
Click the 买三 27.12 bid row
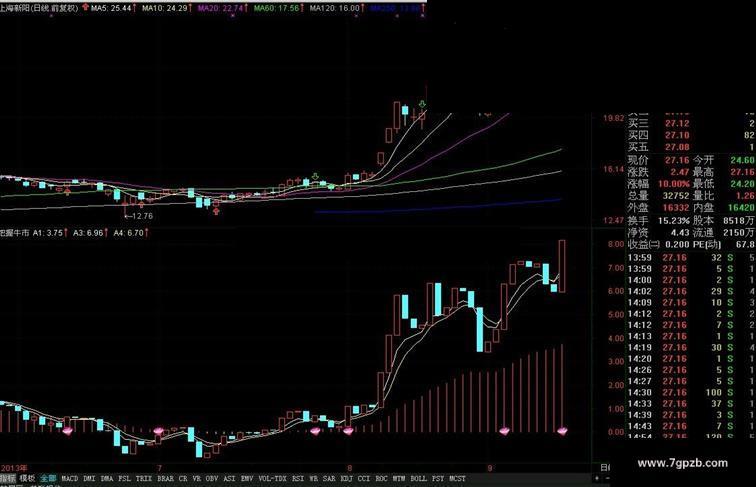pos(691,123)
